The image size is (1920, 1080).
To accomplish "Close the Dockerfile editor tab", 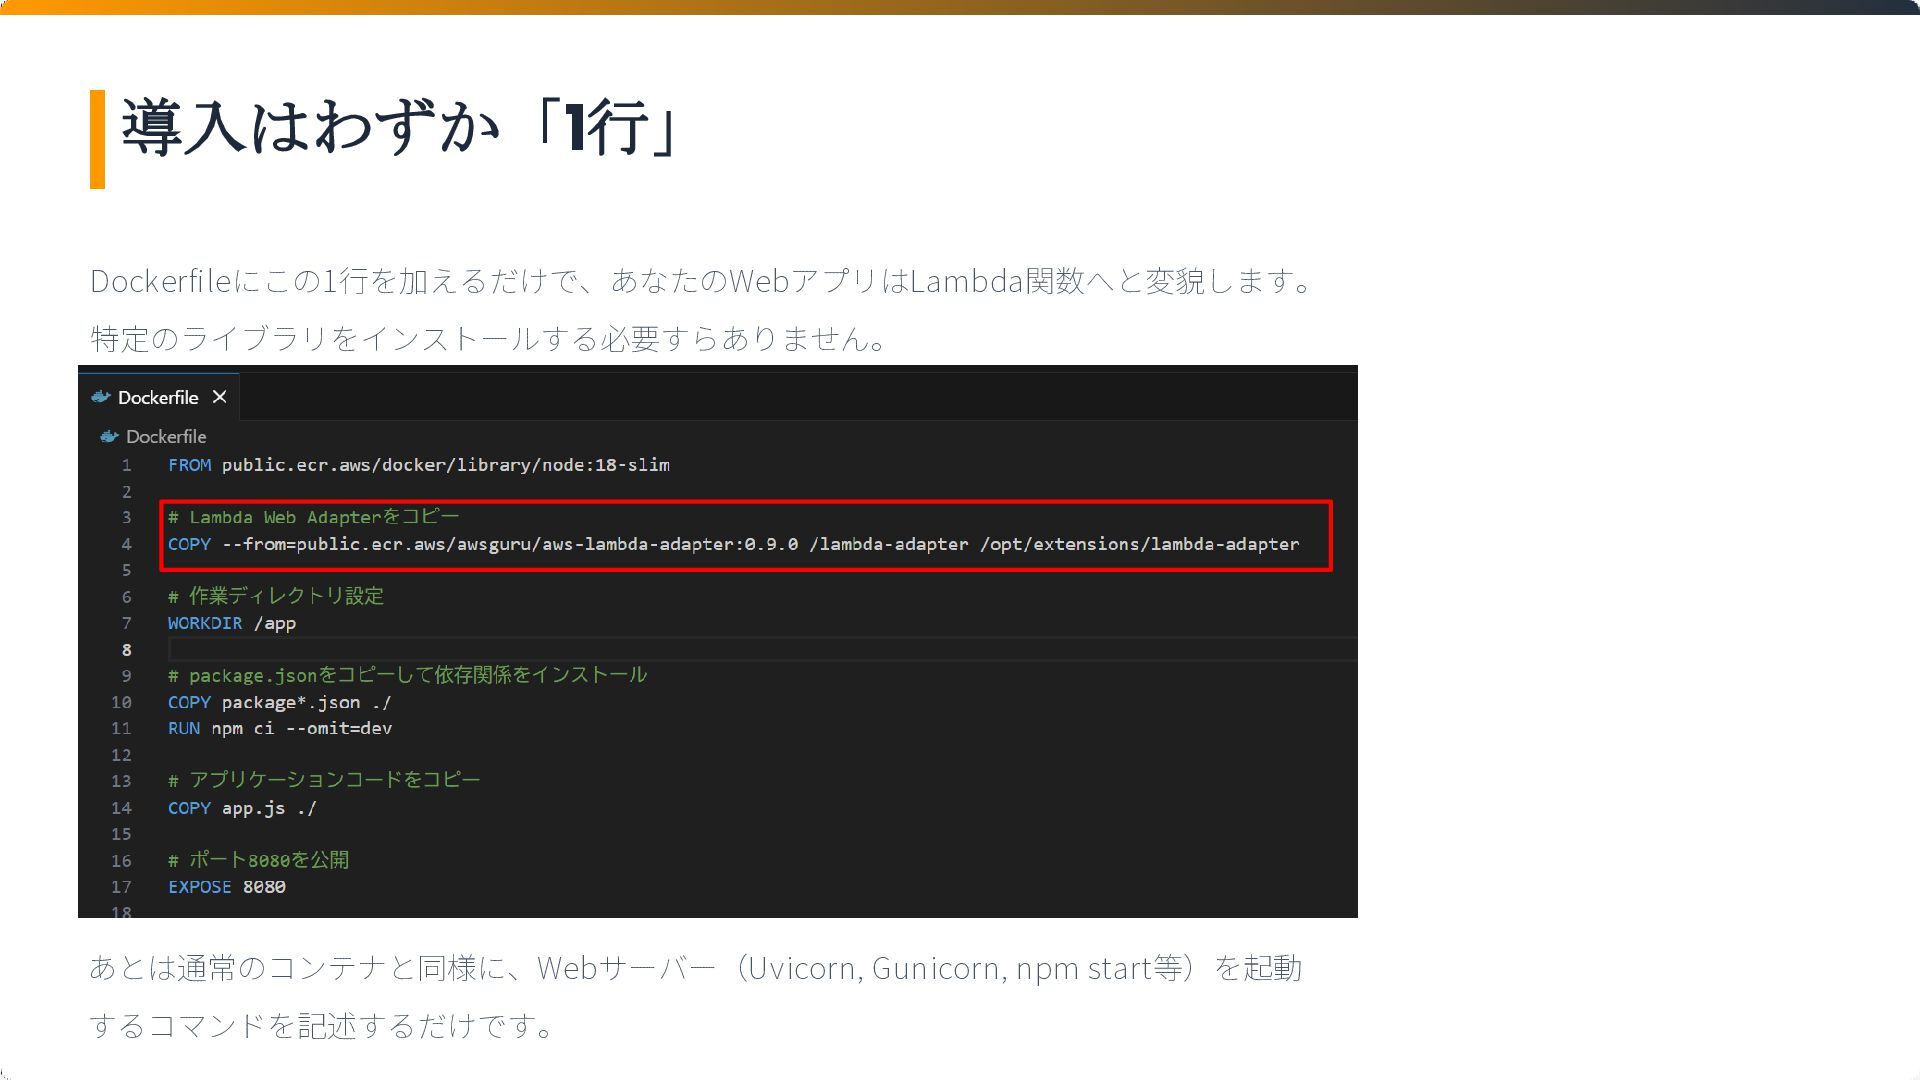I will coord(220,397).
